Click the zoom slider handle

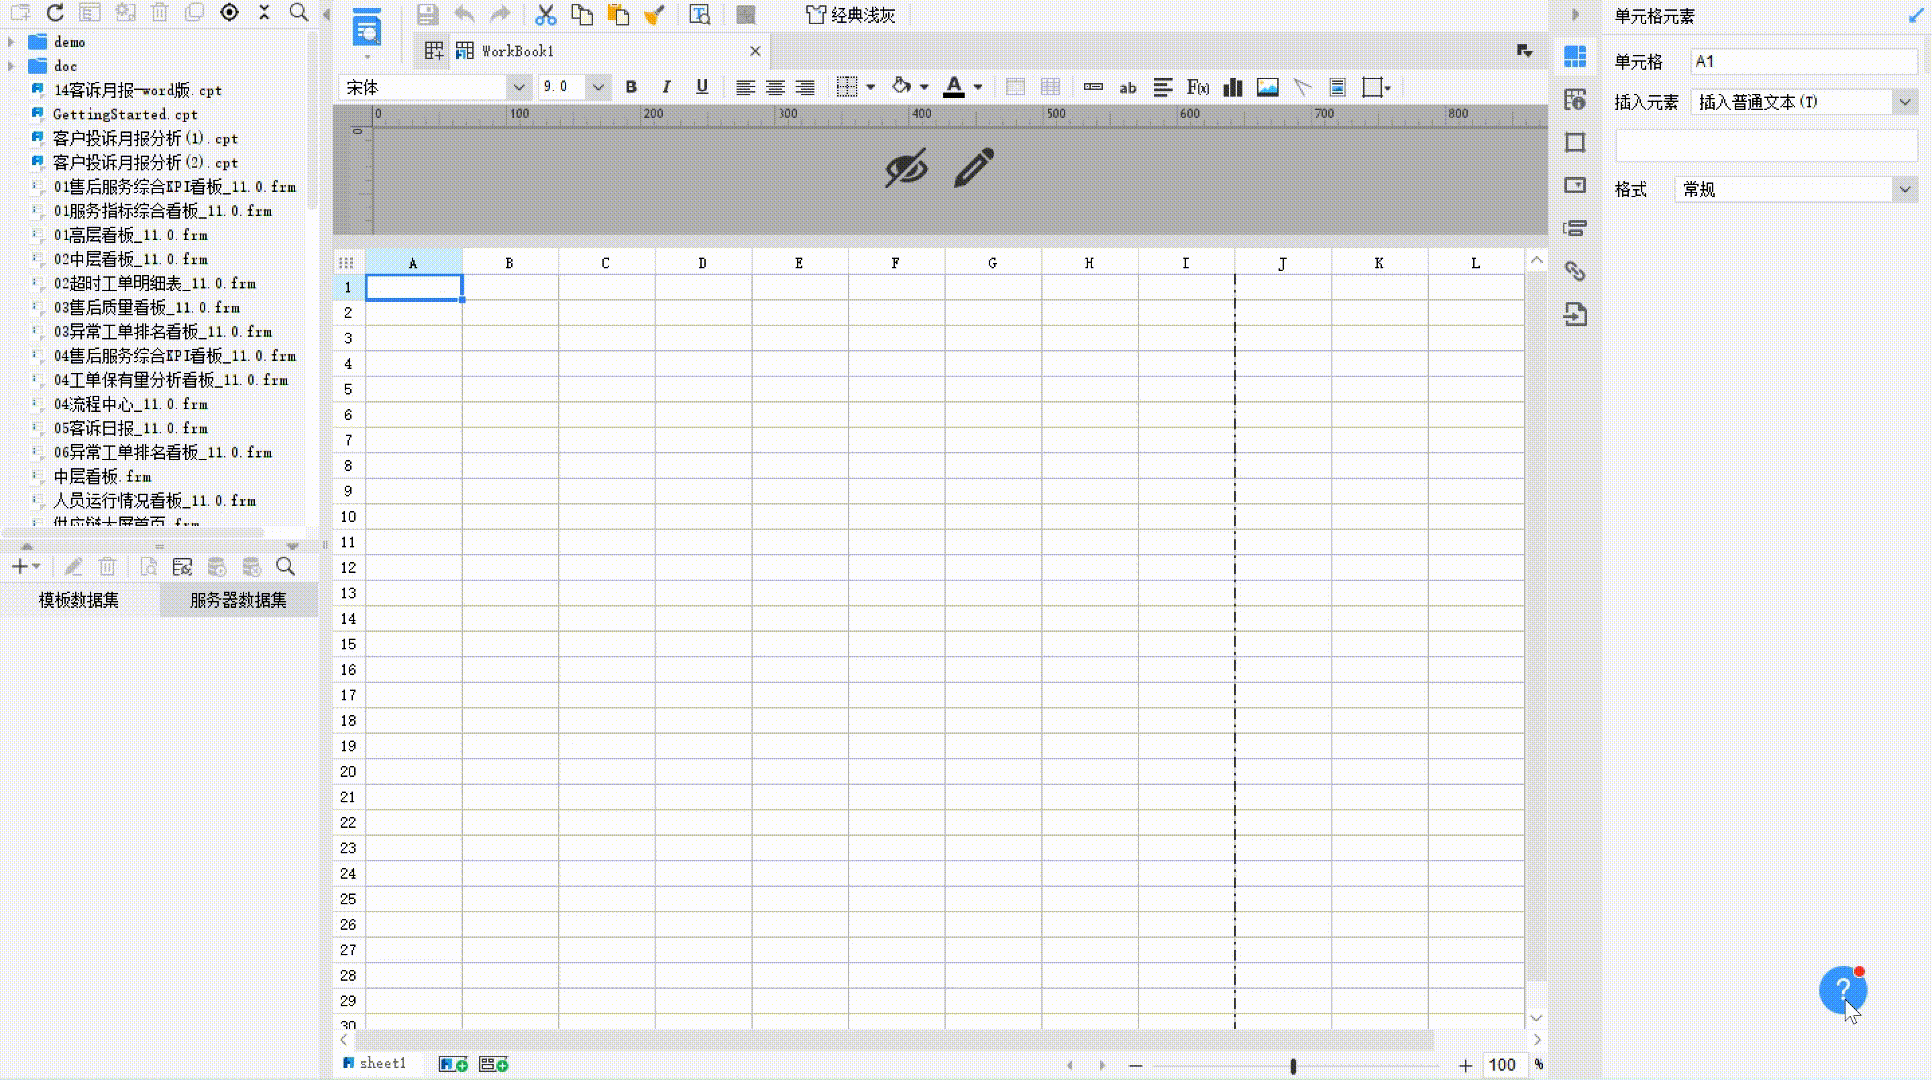(x=1293, y=1066)
